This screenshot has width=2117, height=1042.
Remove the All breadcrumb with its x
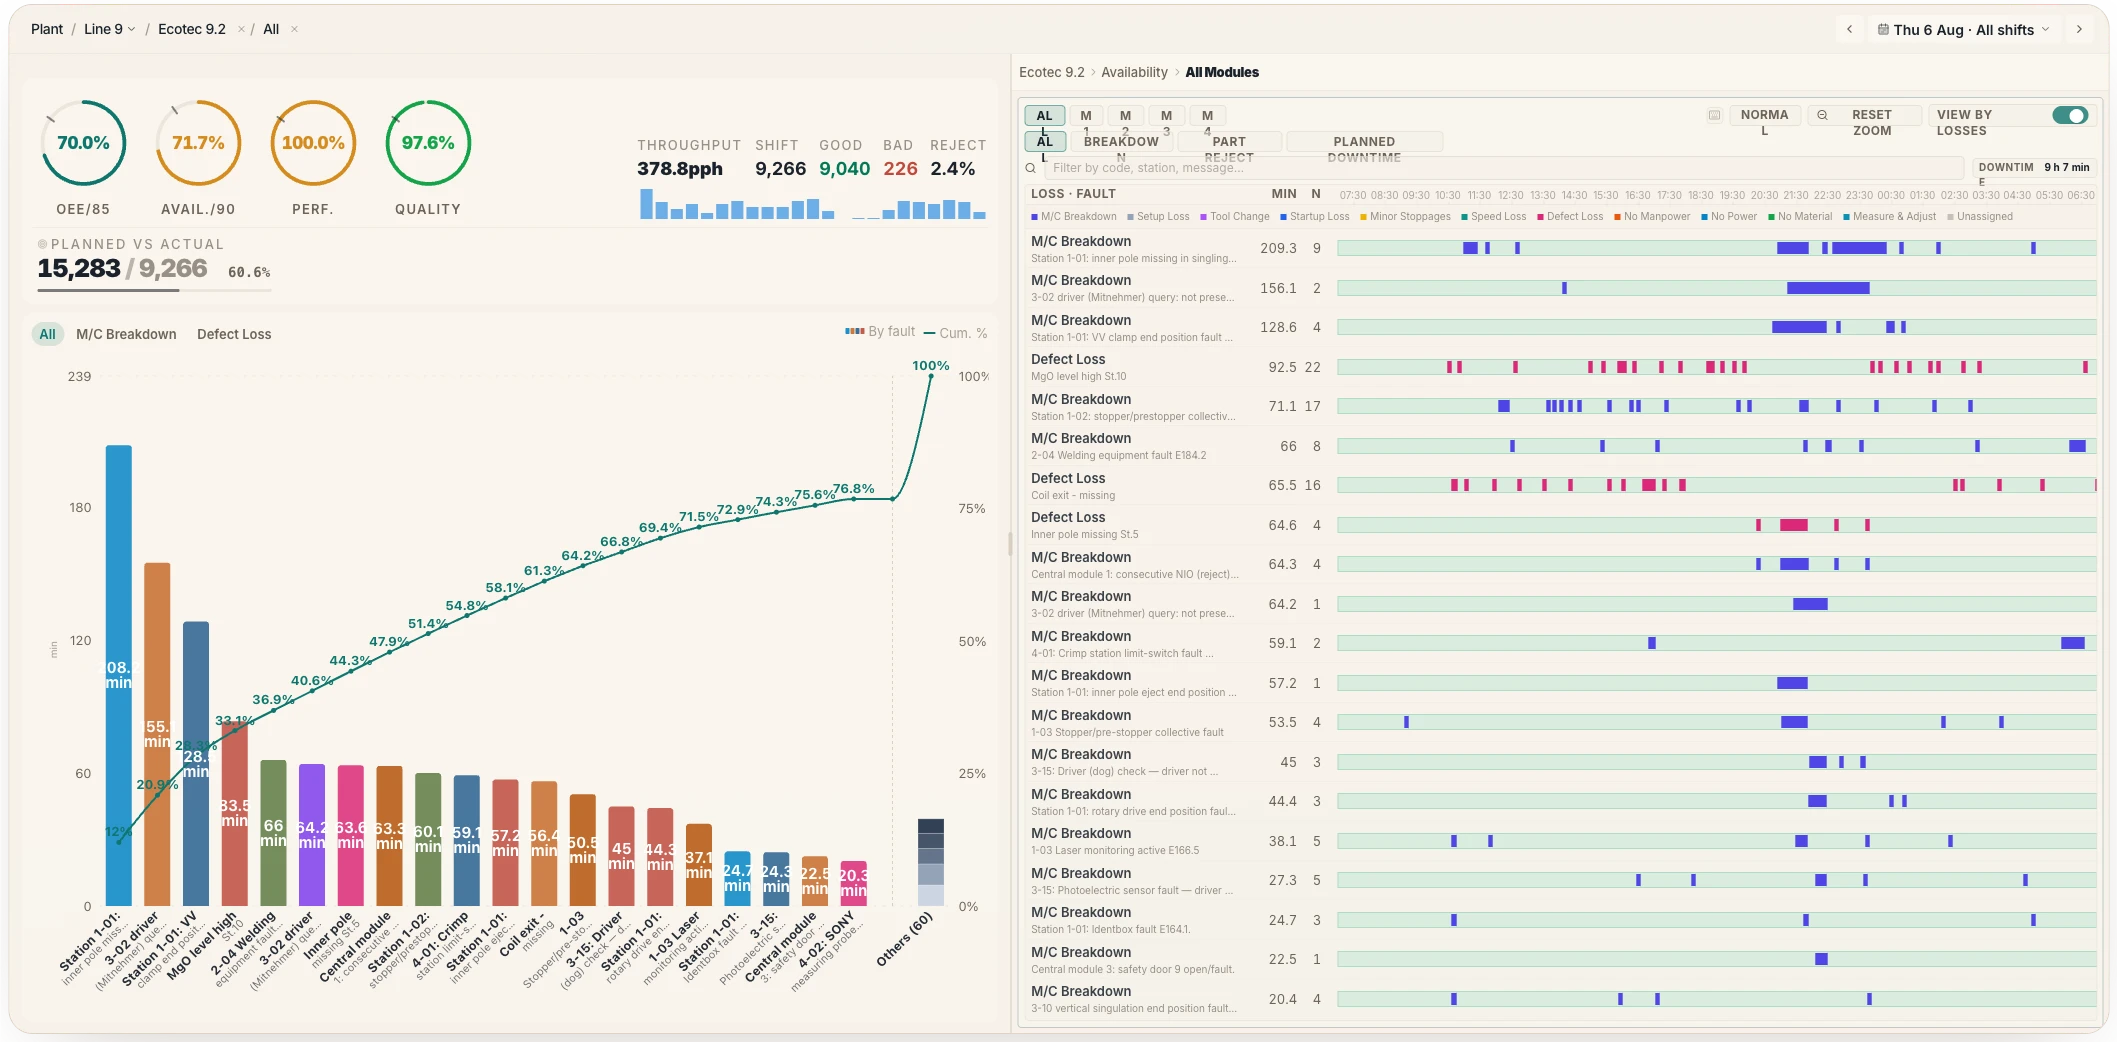(294, 29)
